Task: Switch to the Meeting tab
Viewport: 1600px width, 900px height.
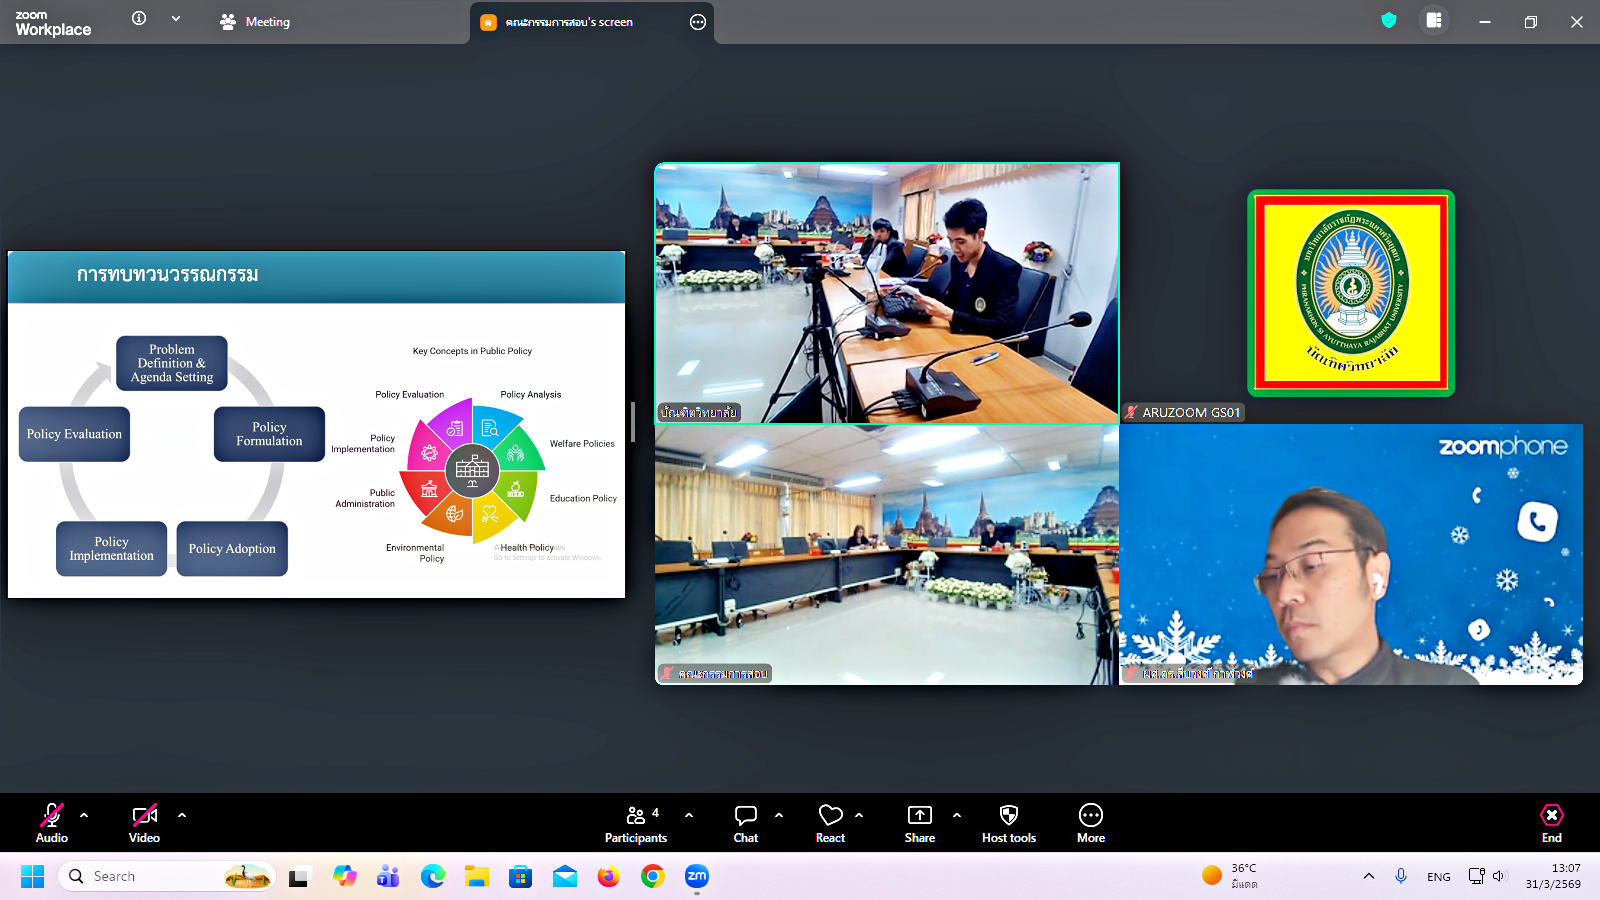Action: tap(256, 22)
